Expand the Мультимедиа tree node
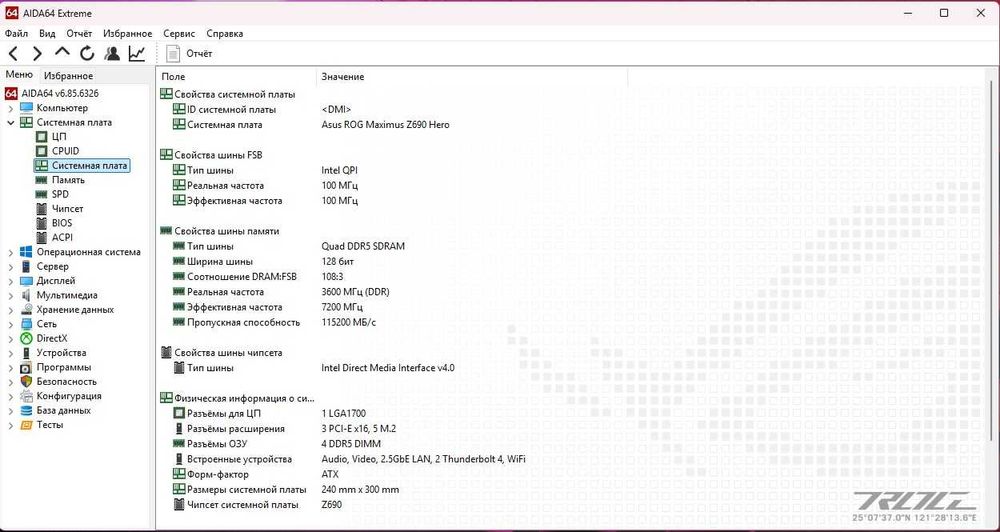 [x=10, y=295]
